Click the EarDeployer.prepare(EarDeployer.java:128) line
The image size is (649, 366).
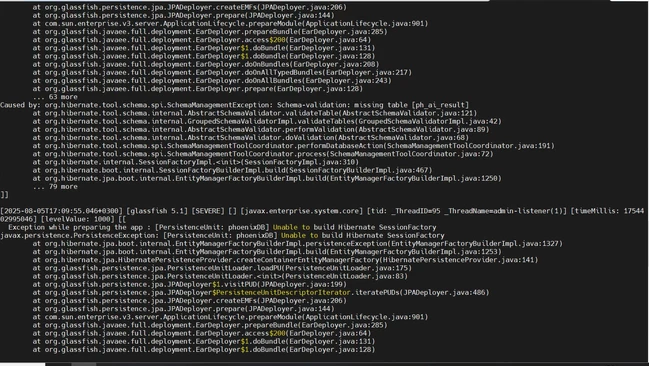pyautogui.click(x=198, y=89)
